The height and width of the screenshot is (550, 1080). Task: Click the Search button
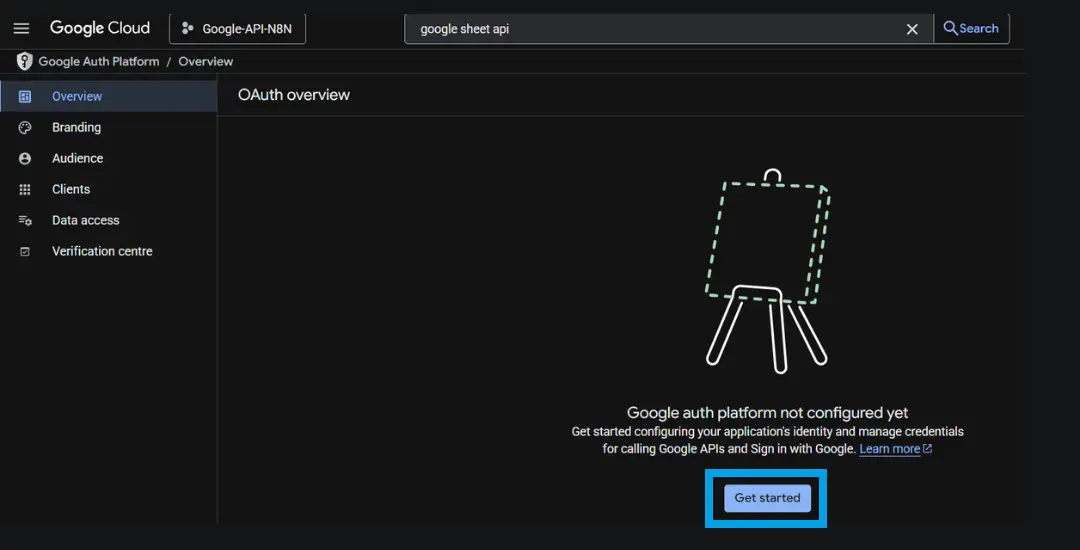971,29
